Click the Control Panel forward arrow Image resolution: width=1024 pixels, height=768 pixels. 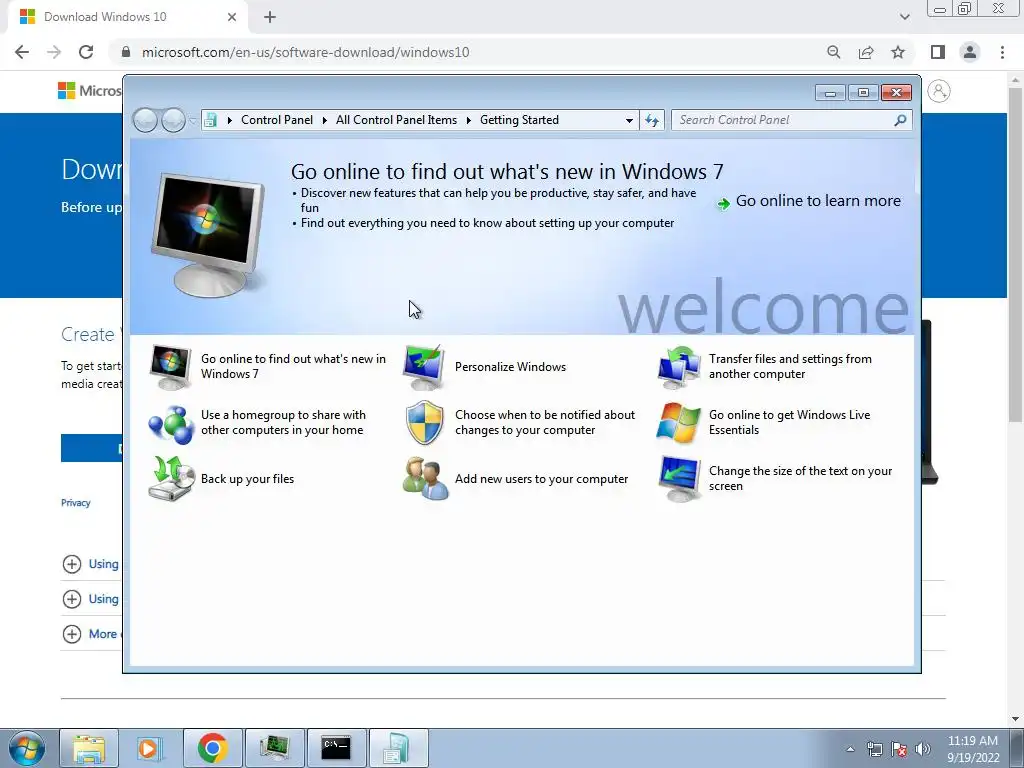tap(173, 120)
